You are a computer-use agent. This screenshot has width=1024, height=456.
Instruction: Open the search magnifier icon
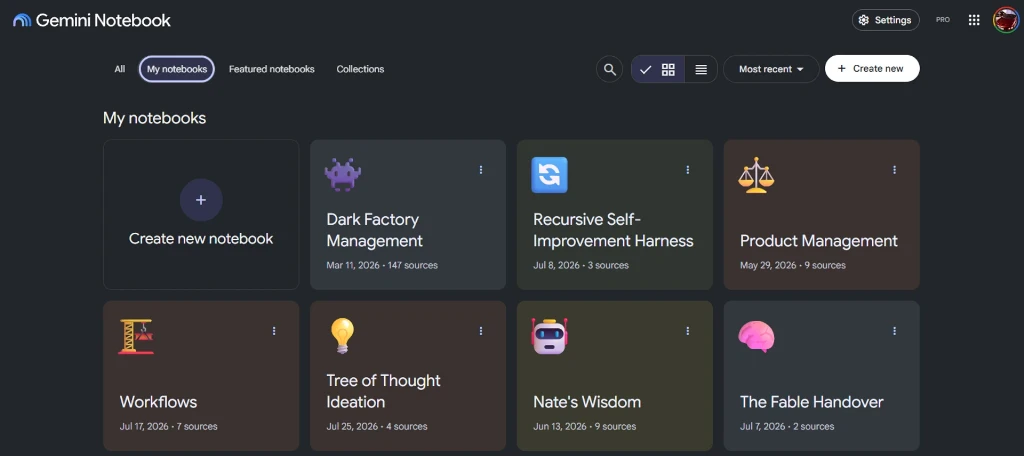[609, 69]
